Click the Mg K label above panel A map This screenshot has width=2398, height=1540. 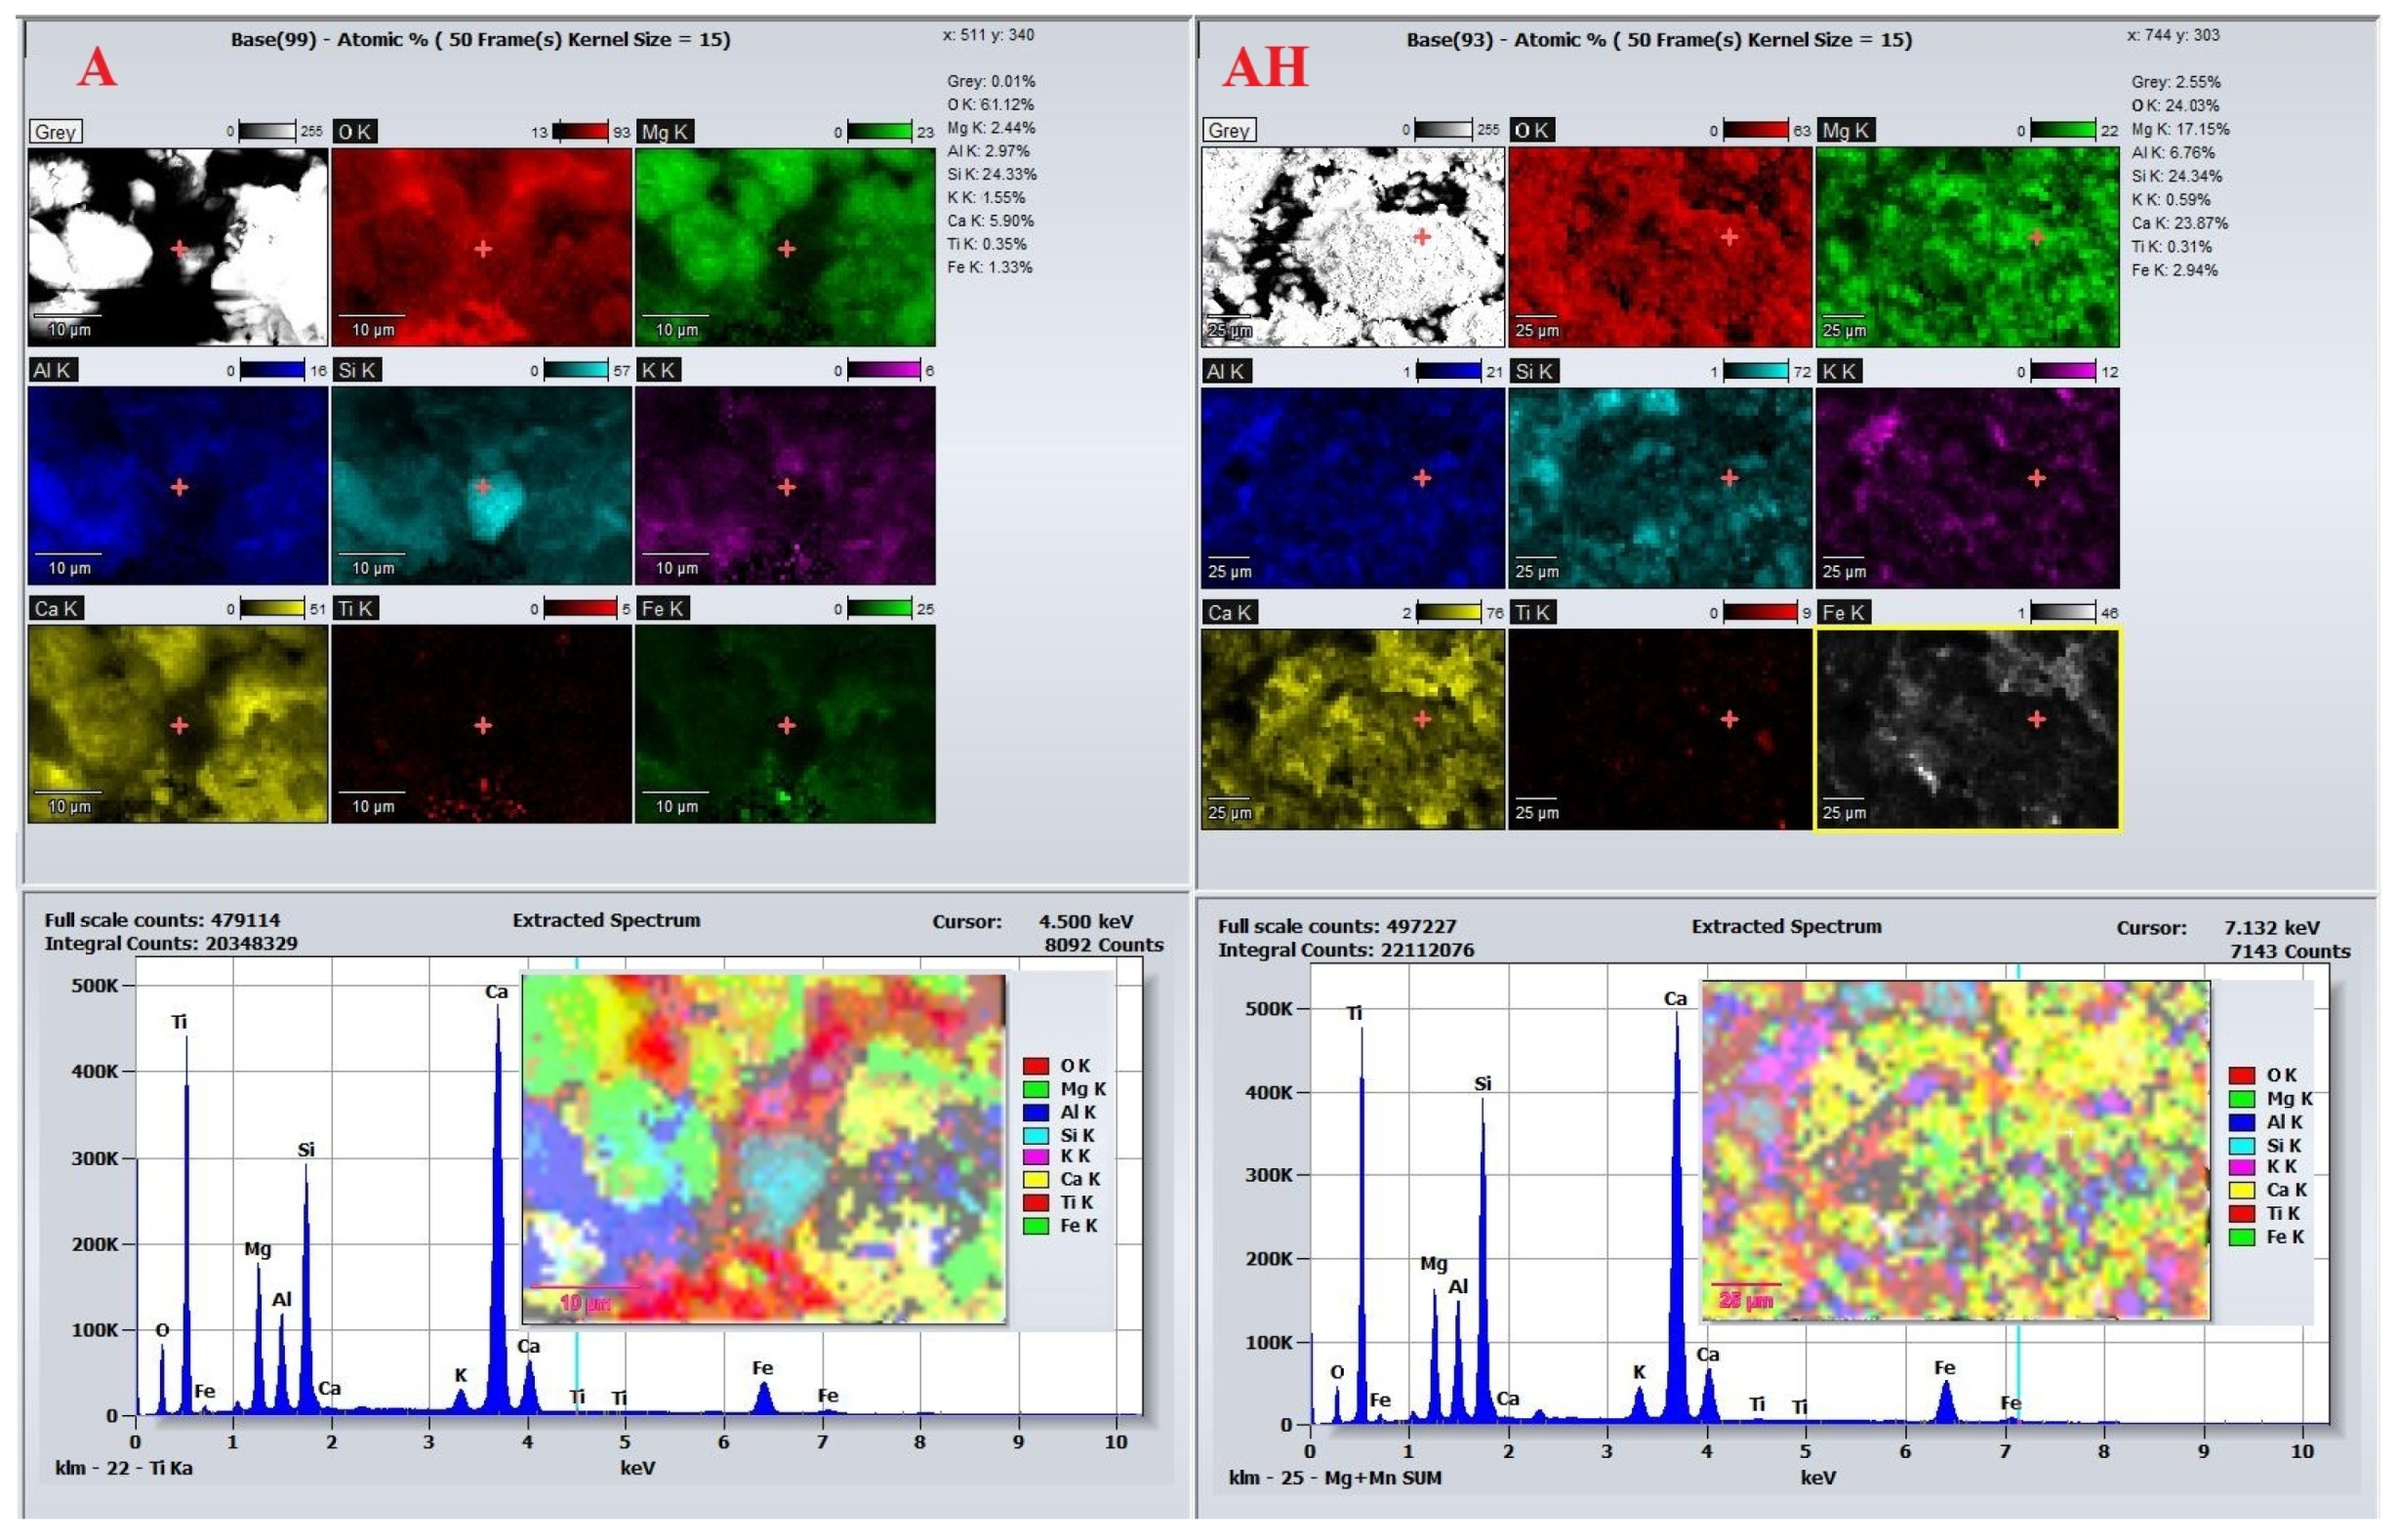pos(665,131)
